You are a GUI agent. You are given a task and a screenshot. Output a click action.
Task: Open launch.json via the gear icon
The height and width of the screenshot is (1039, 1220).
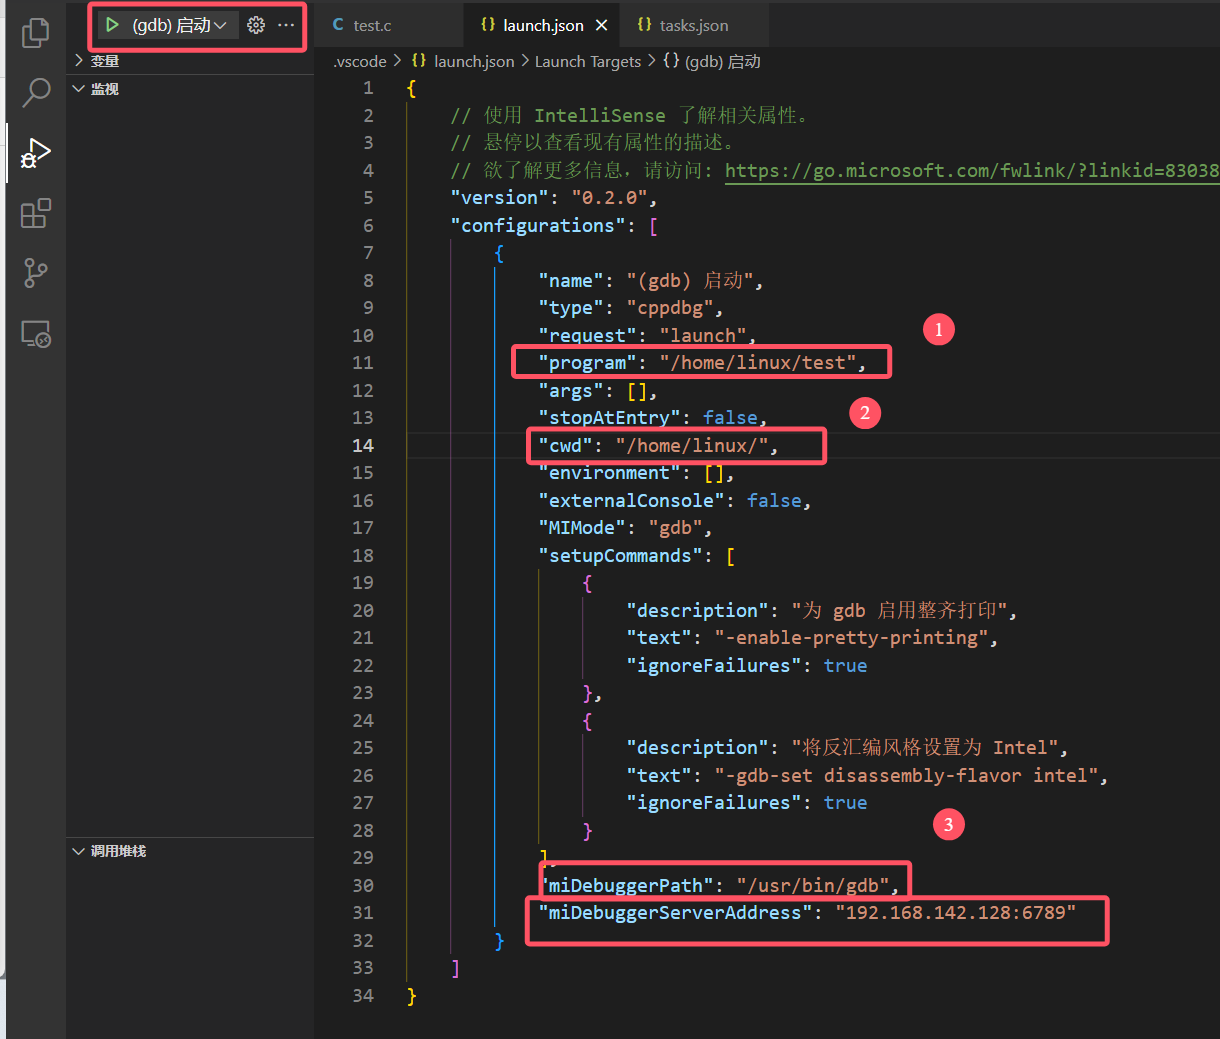pos(256,25)
